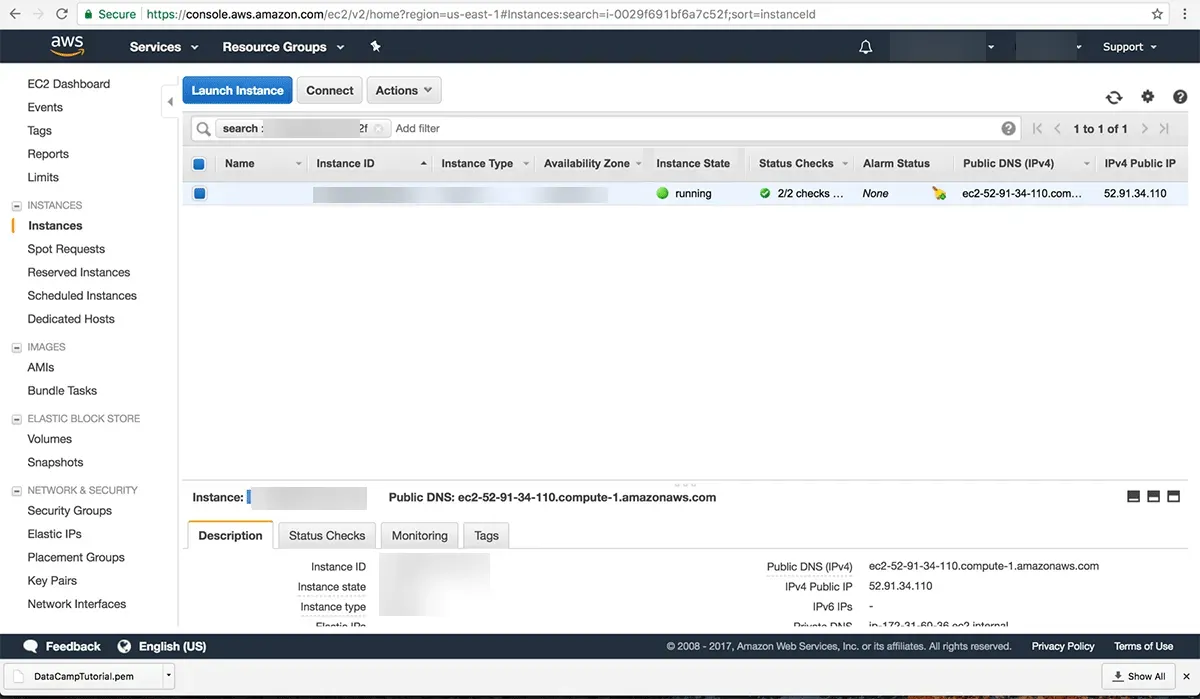
Task: Open the Services dropdown menu
Action: 164,47
